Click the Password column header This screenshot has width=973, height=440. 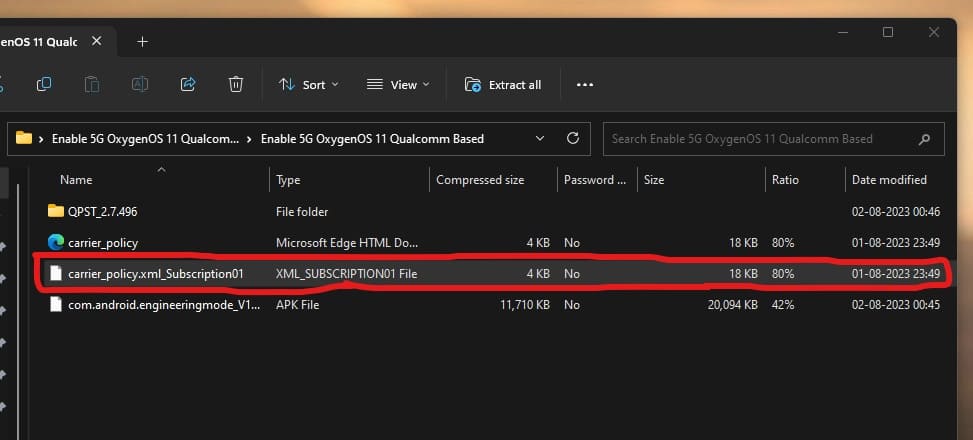(594, 180)
